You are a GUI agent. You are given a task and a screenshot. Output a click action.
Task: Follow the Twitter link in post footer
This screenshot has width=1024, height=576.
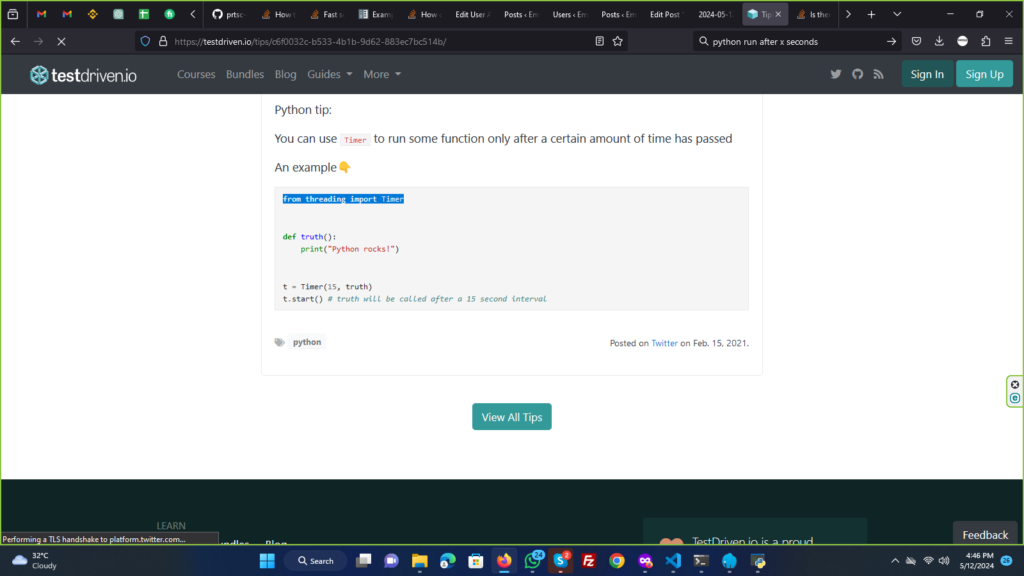click(x=664, y=343)
